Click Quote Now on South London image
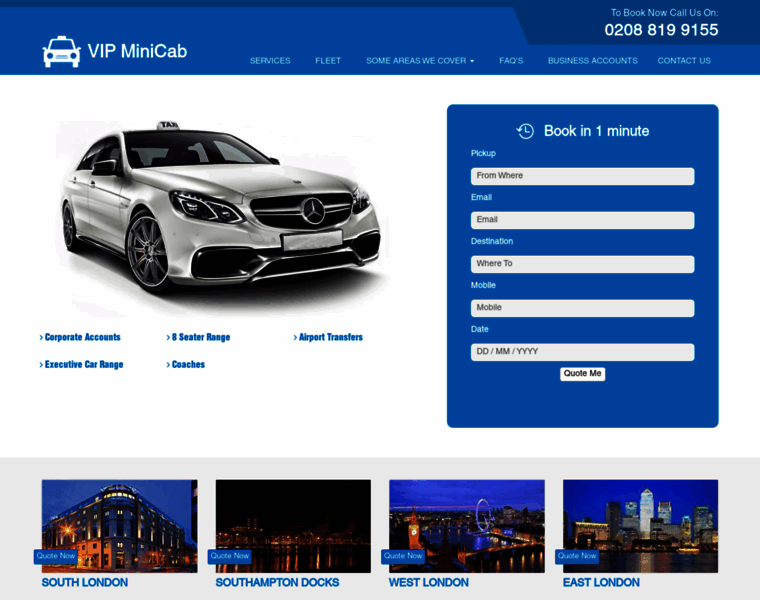 [x=56, y=556]
